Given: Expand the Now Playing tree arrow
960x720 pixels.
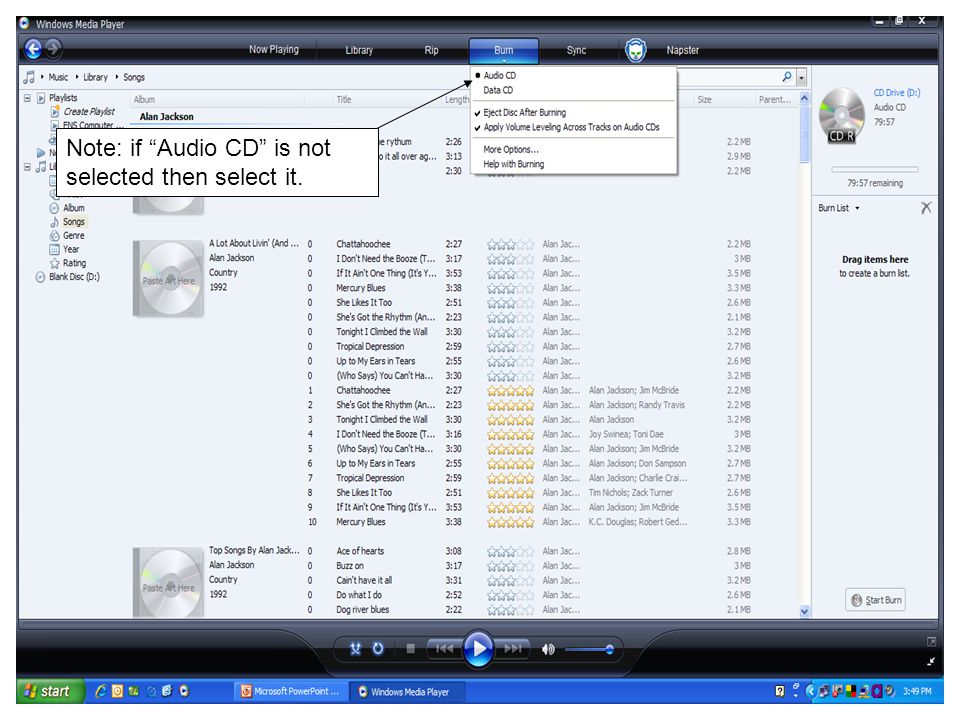Looking at the screenshot, I should click(40, 152).
